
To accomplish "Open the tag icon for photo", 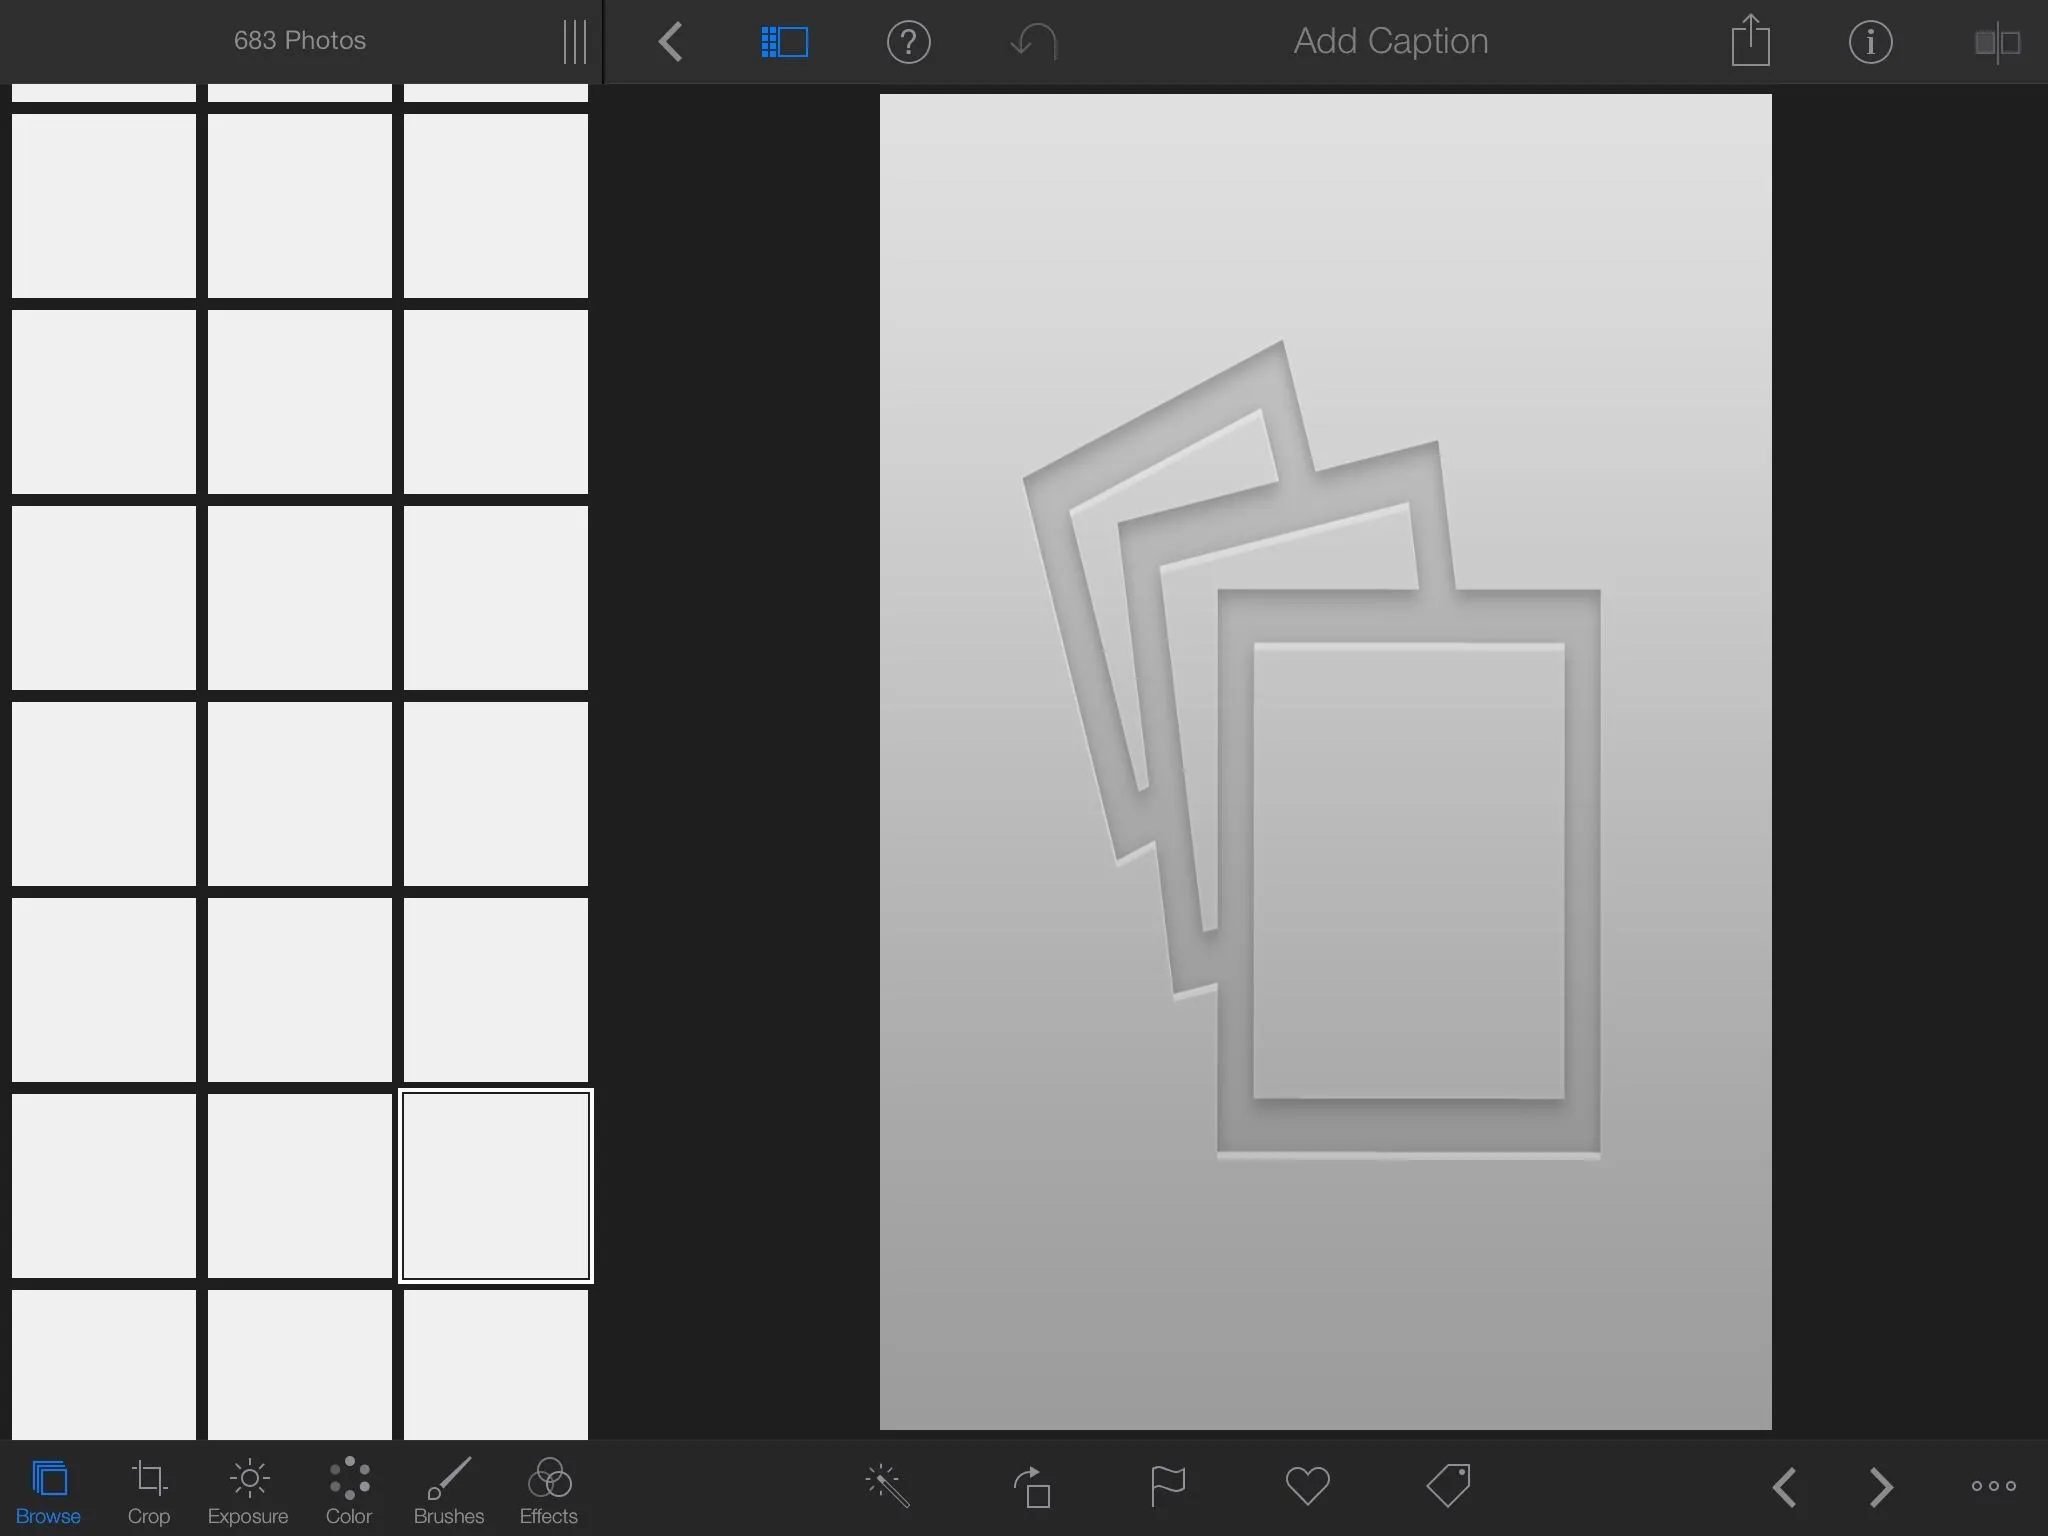I will pos(1448,1486).
